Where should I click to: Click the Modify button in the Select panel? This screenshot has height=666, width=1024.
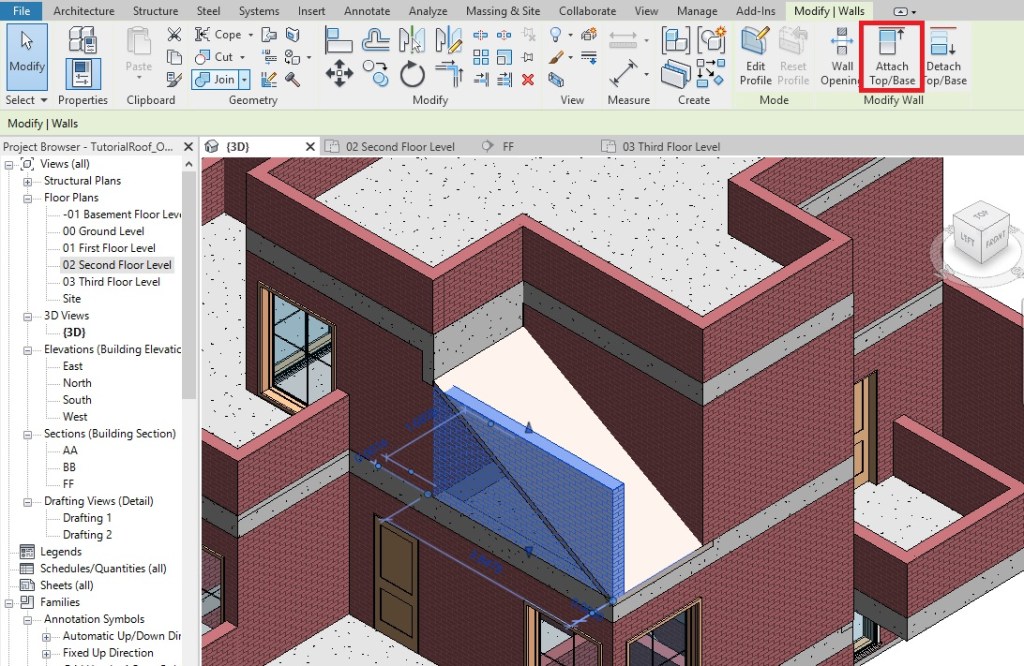tap(27, 55)
